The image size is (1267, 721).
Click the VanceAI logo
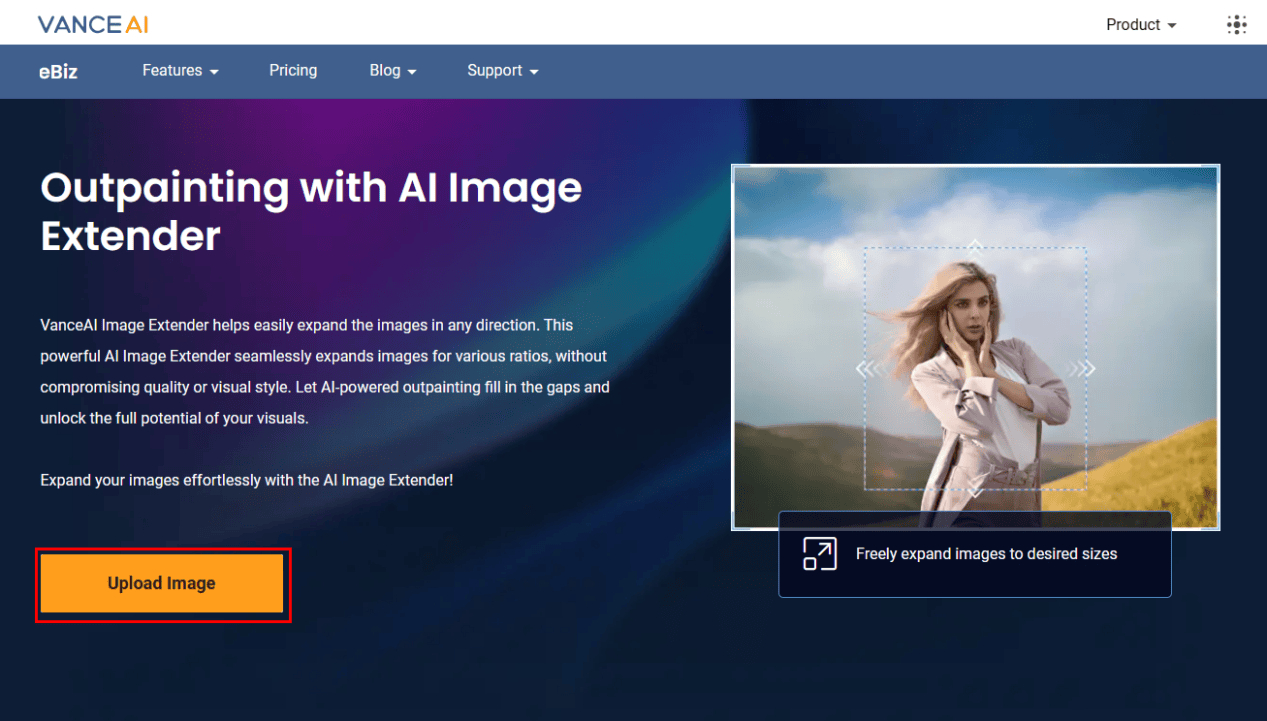[93, 24]
